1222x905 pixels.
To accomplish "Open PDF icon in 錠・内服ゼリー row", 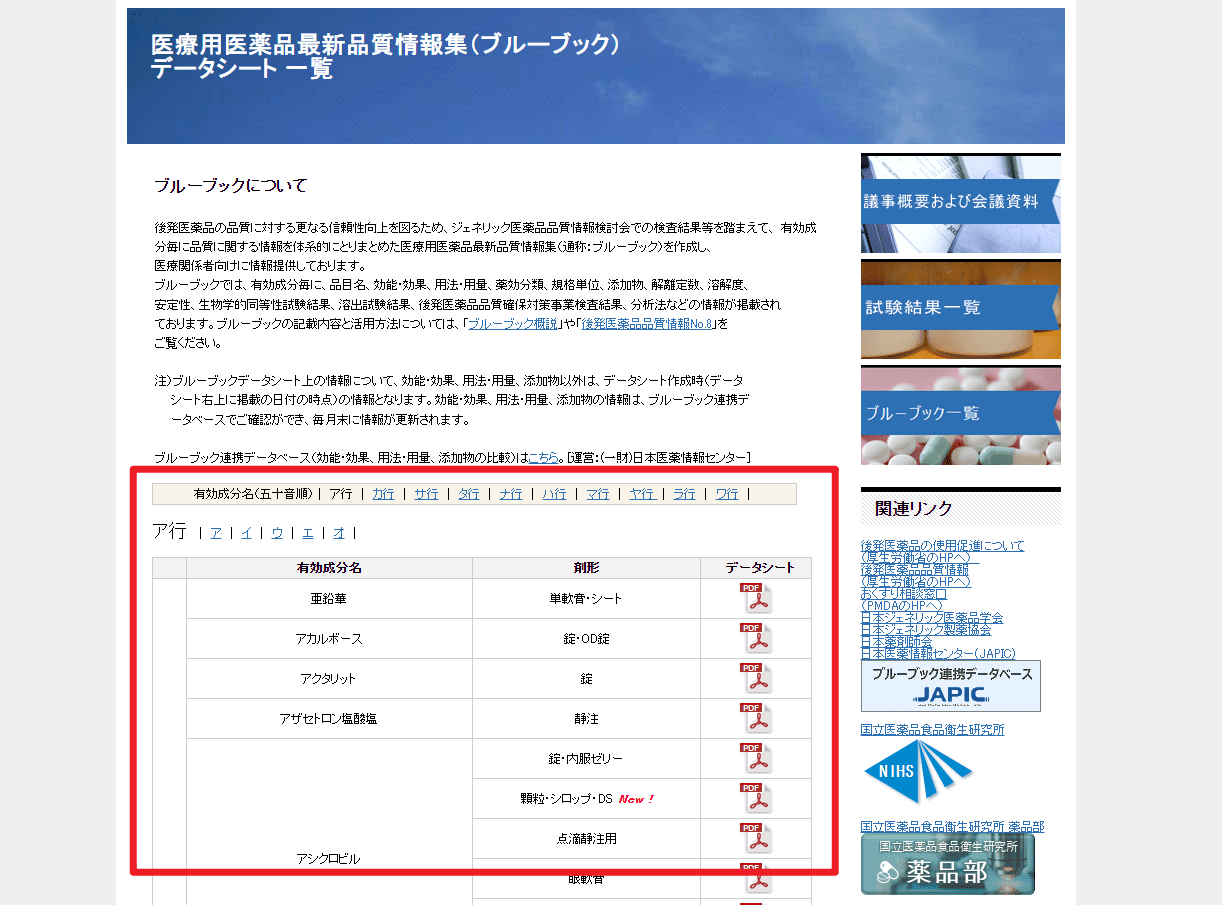I will (756, 758).
